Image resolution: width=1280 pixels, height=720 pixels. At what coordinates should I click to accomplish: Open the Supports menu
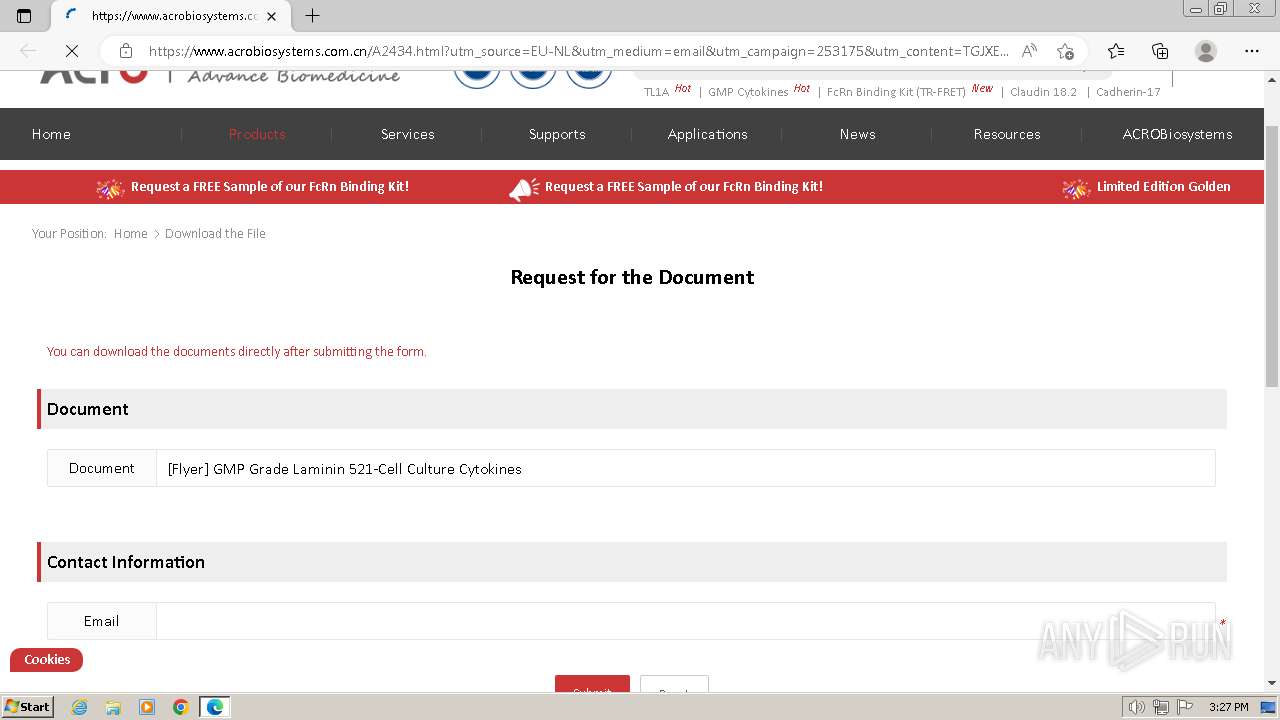(557, 134)
